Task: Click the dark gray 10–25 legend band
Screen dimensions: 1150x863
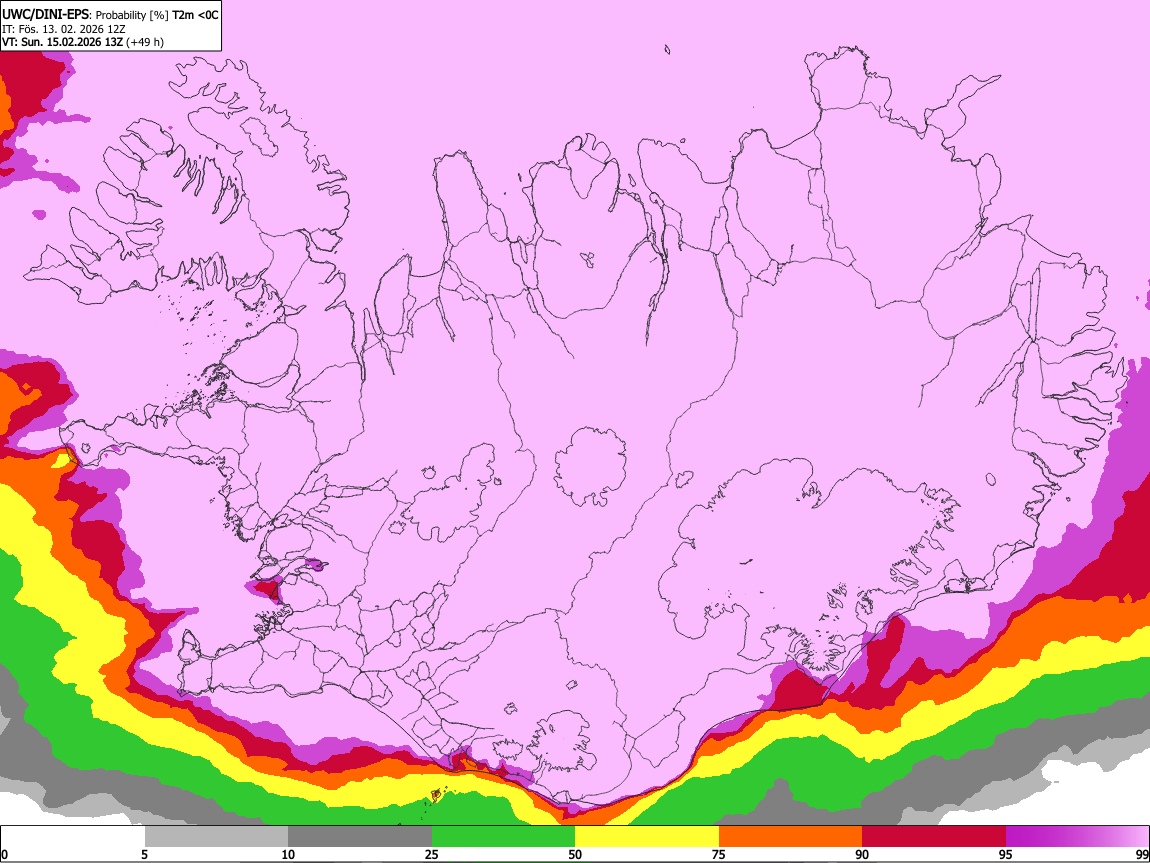Action: coord(360,837)
